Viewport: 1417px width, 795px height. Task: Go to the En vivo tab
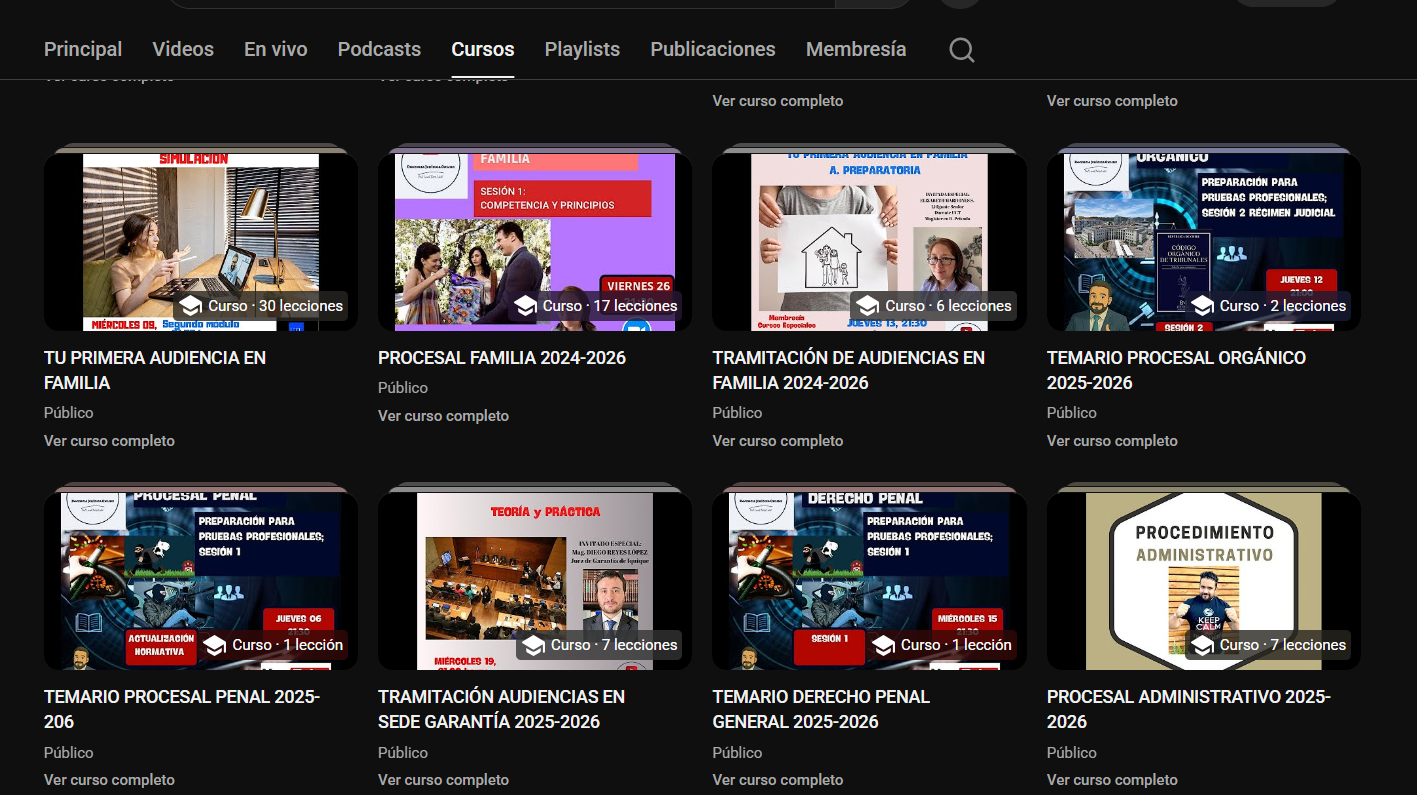coord(275,49)
